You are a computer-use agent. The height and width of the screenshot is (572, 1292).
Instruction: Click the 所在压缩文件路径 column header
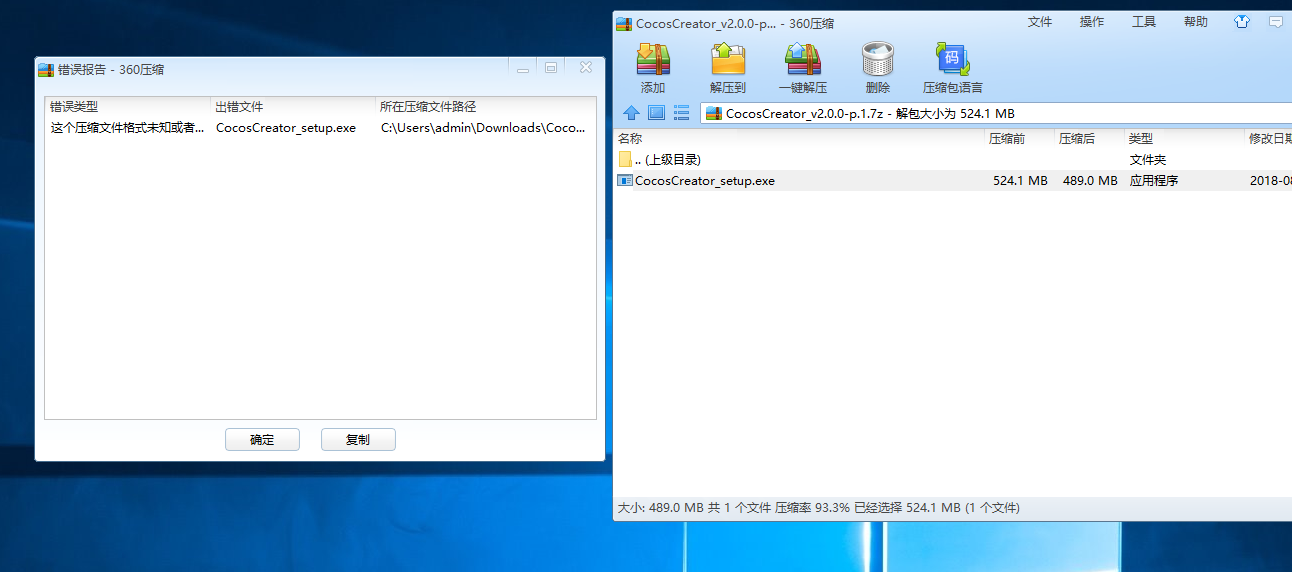tap(486, 106)
